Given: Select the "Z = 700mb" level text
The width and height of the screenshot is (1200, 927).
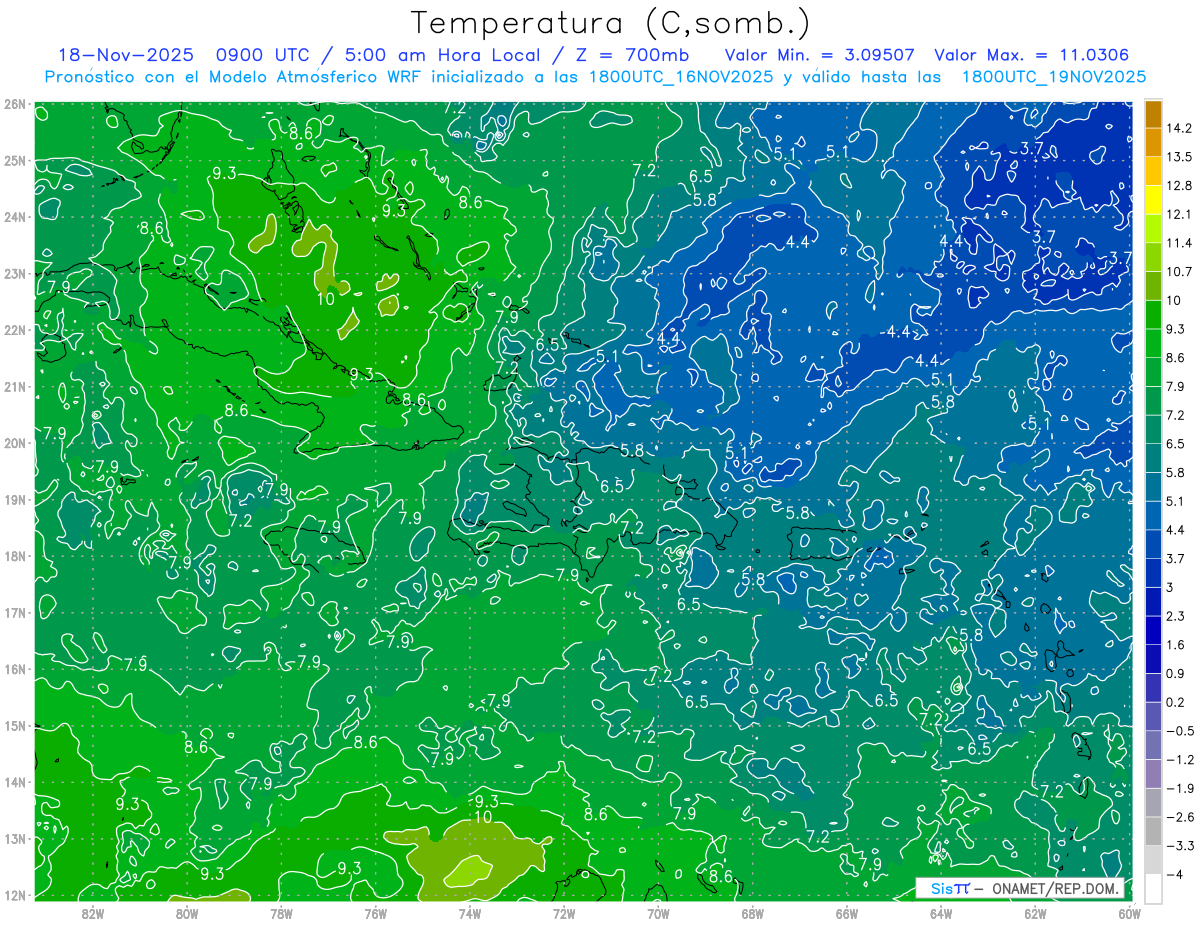Looking at the screenshot, I should coord(634,56).
